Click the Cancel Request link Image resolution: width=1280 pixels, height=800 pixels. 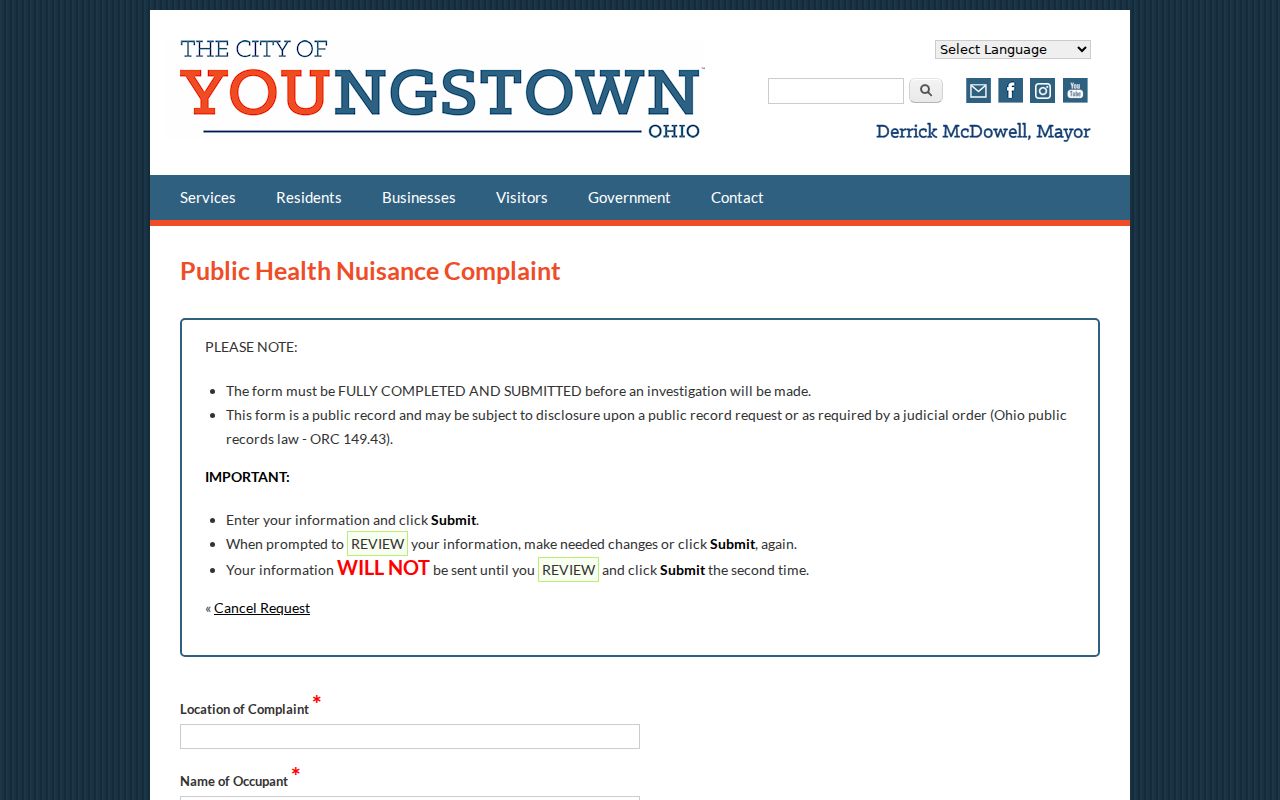click(262, 608)
